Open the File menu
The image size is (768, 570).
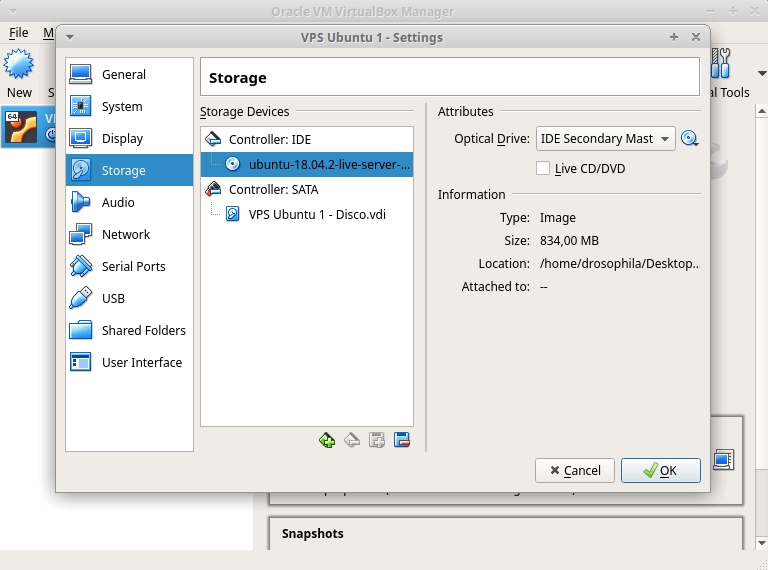(x=18, y=33)
